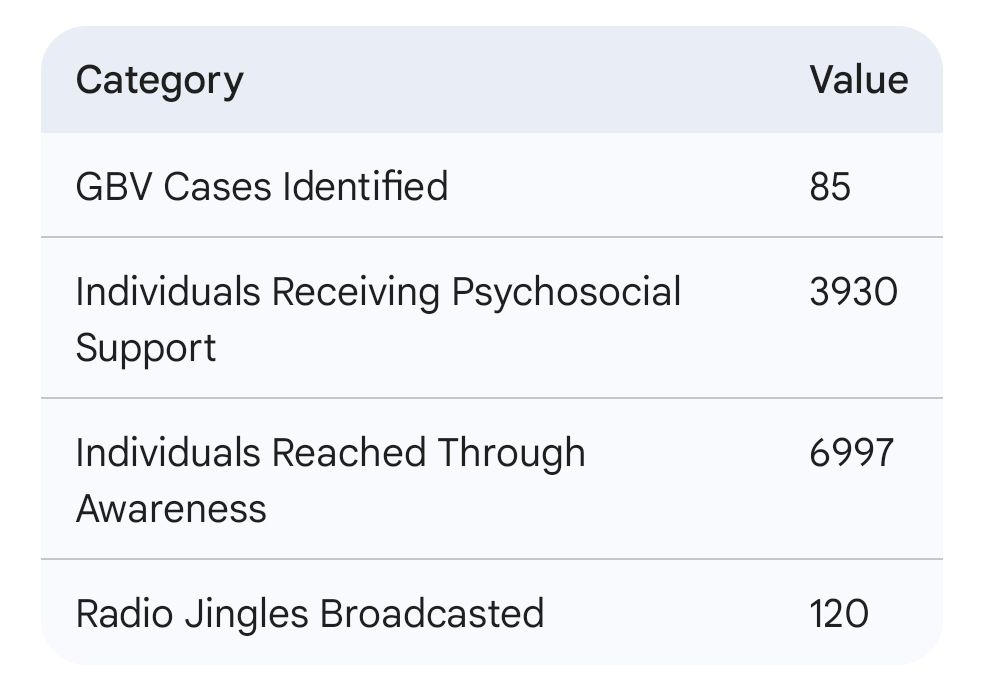Click the value 3930
Viewport: 988px width, 676px height.
[853, 292]
